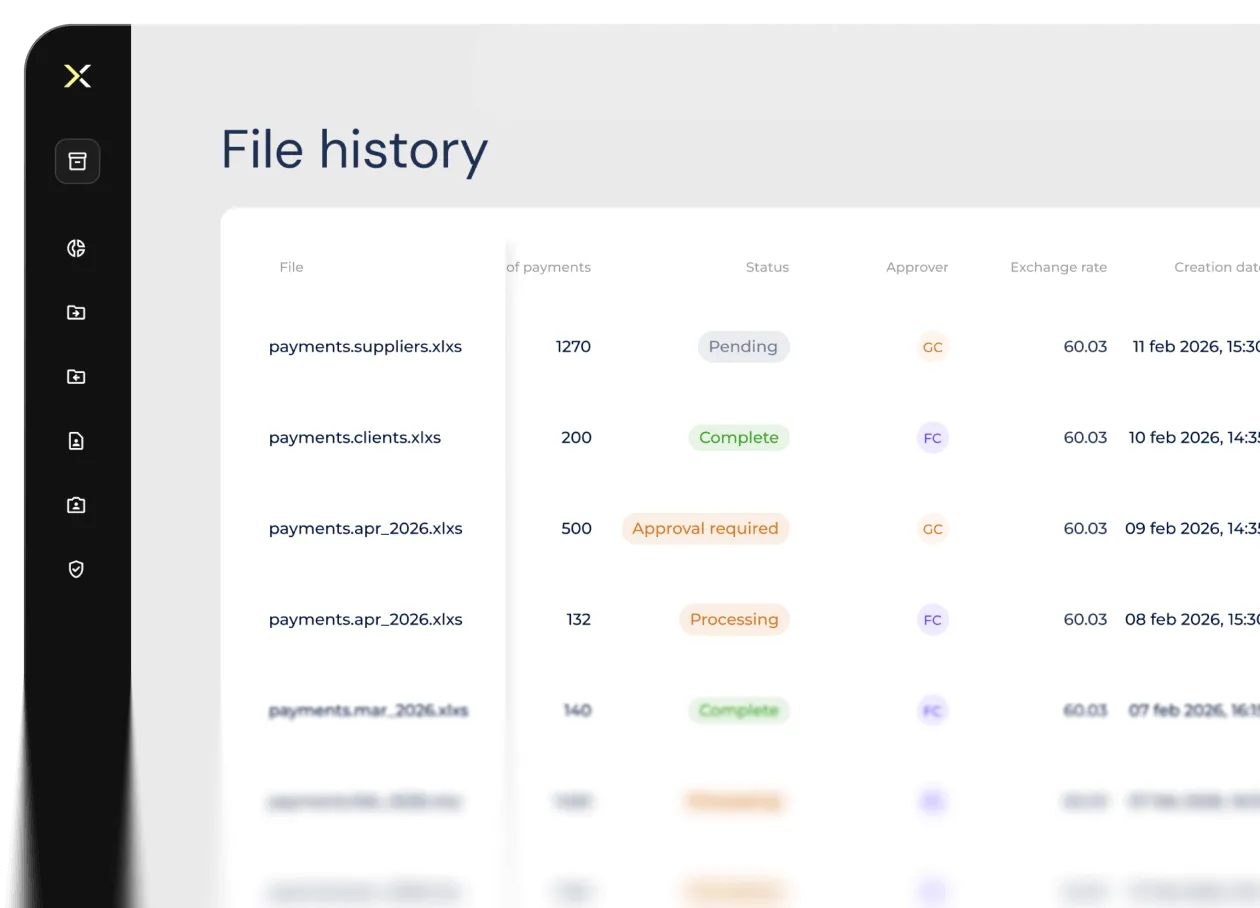Click the Approval required status badge
Screen dimensions: 1260x908
[x=705, y=529]
